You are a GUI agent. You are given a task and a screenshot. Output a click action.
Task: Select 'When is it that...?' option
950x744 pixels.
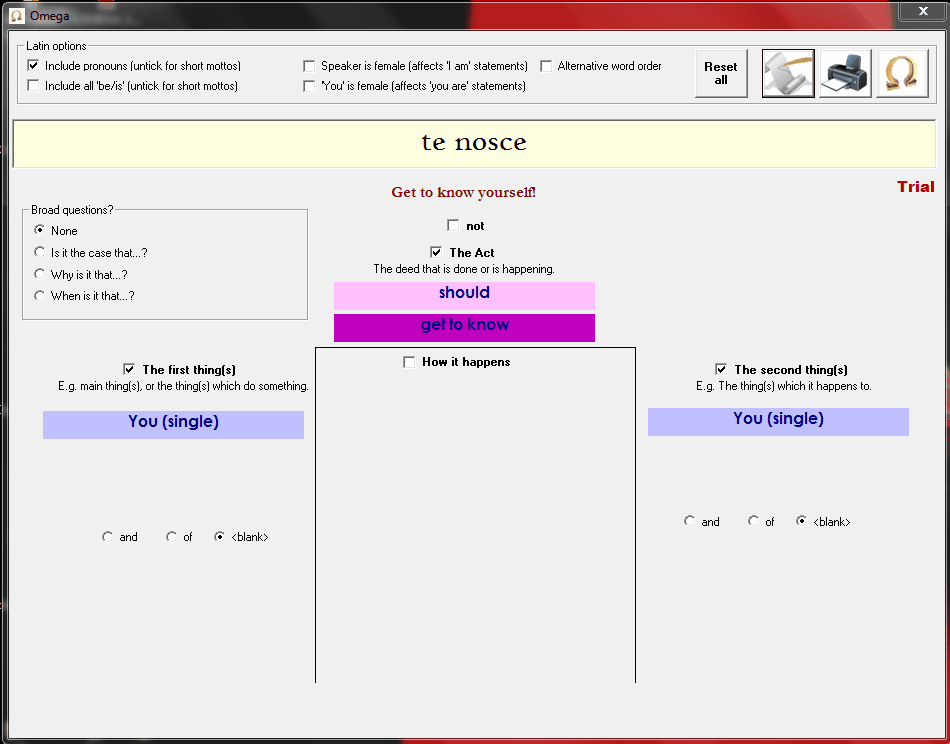[39, 296]
